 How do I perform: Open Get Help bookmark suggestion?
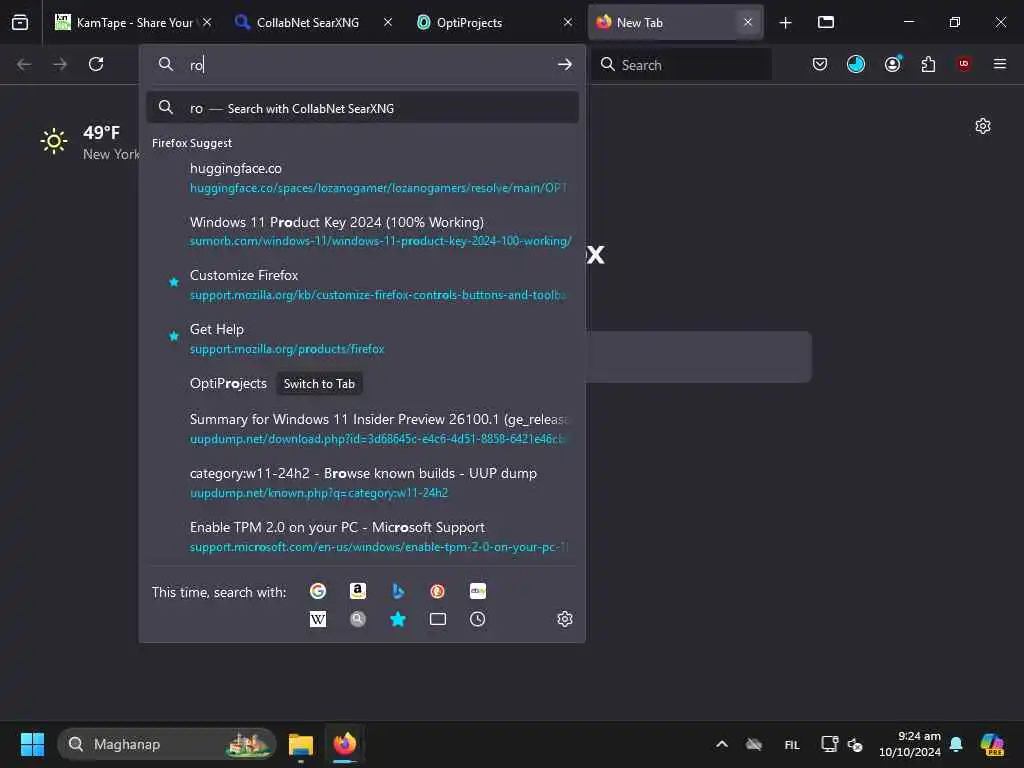362,339
